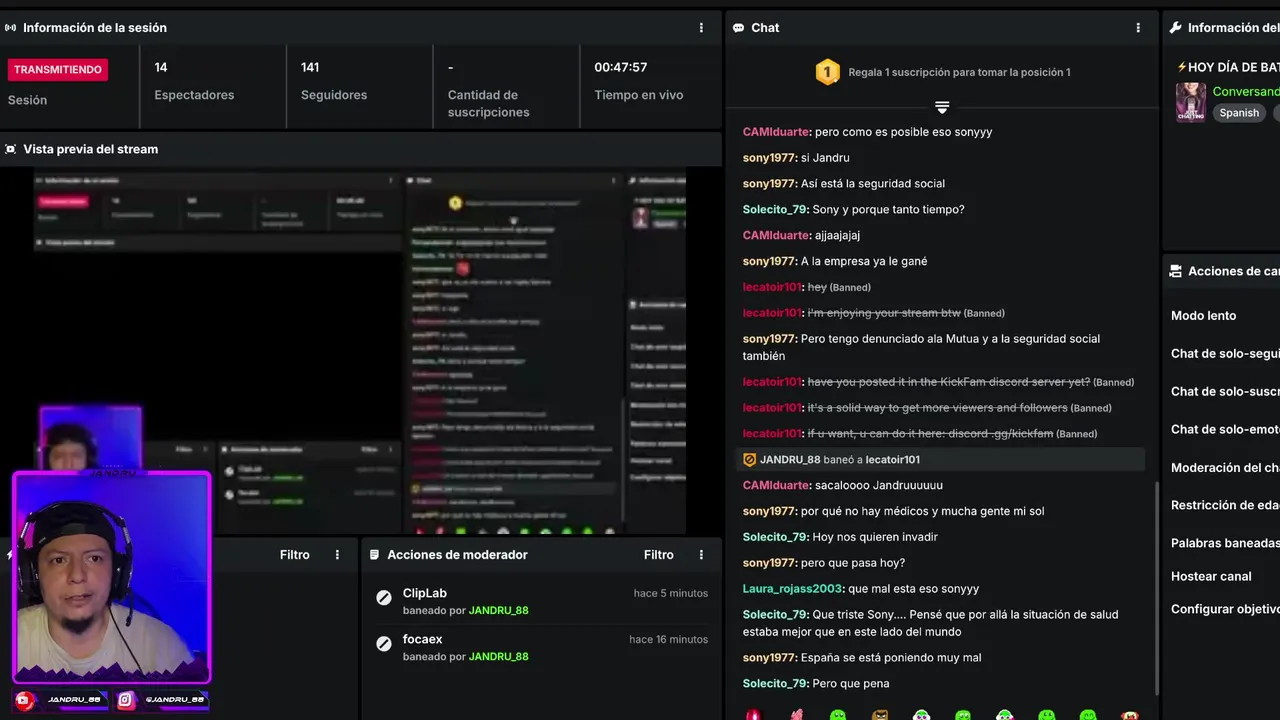Click the stream preview video area
This screenshot has height=720, width=1280.
pos(360,350)
